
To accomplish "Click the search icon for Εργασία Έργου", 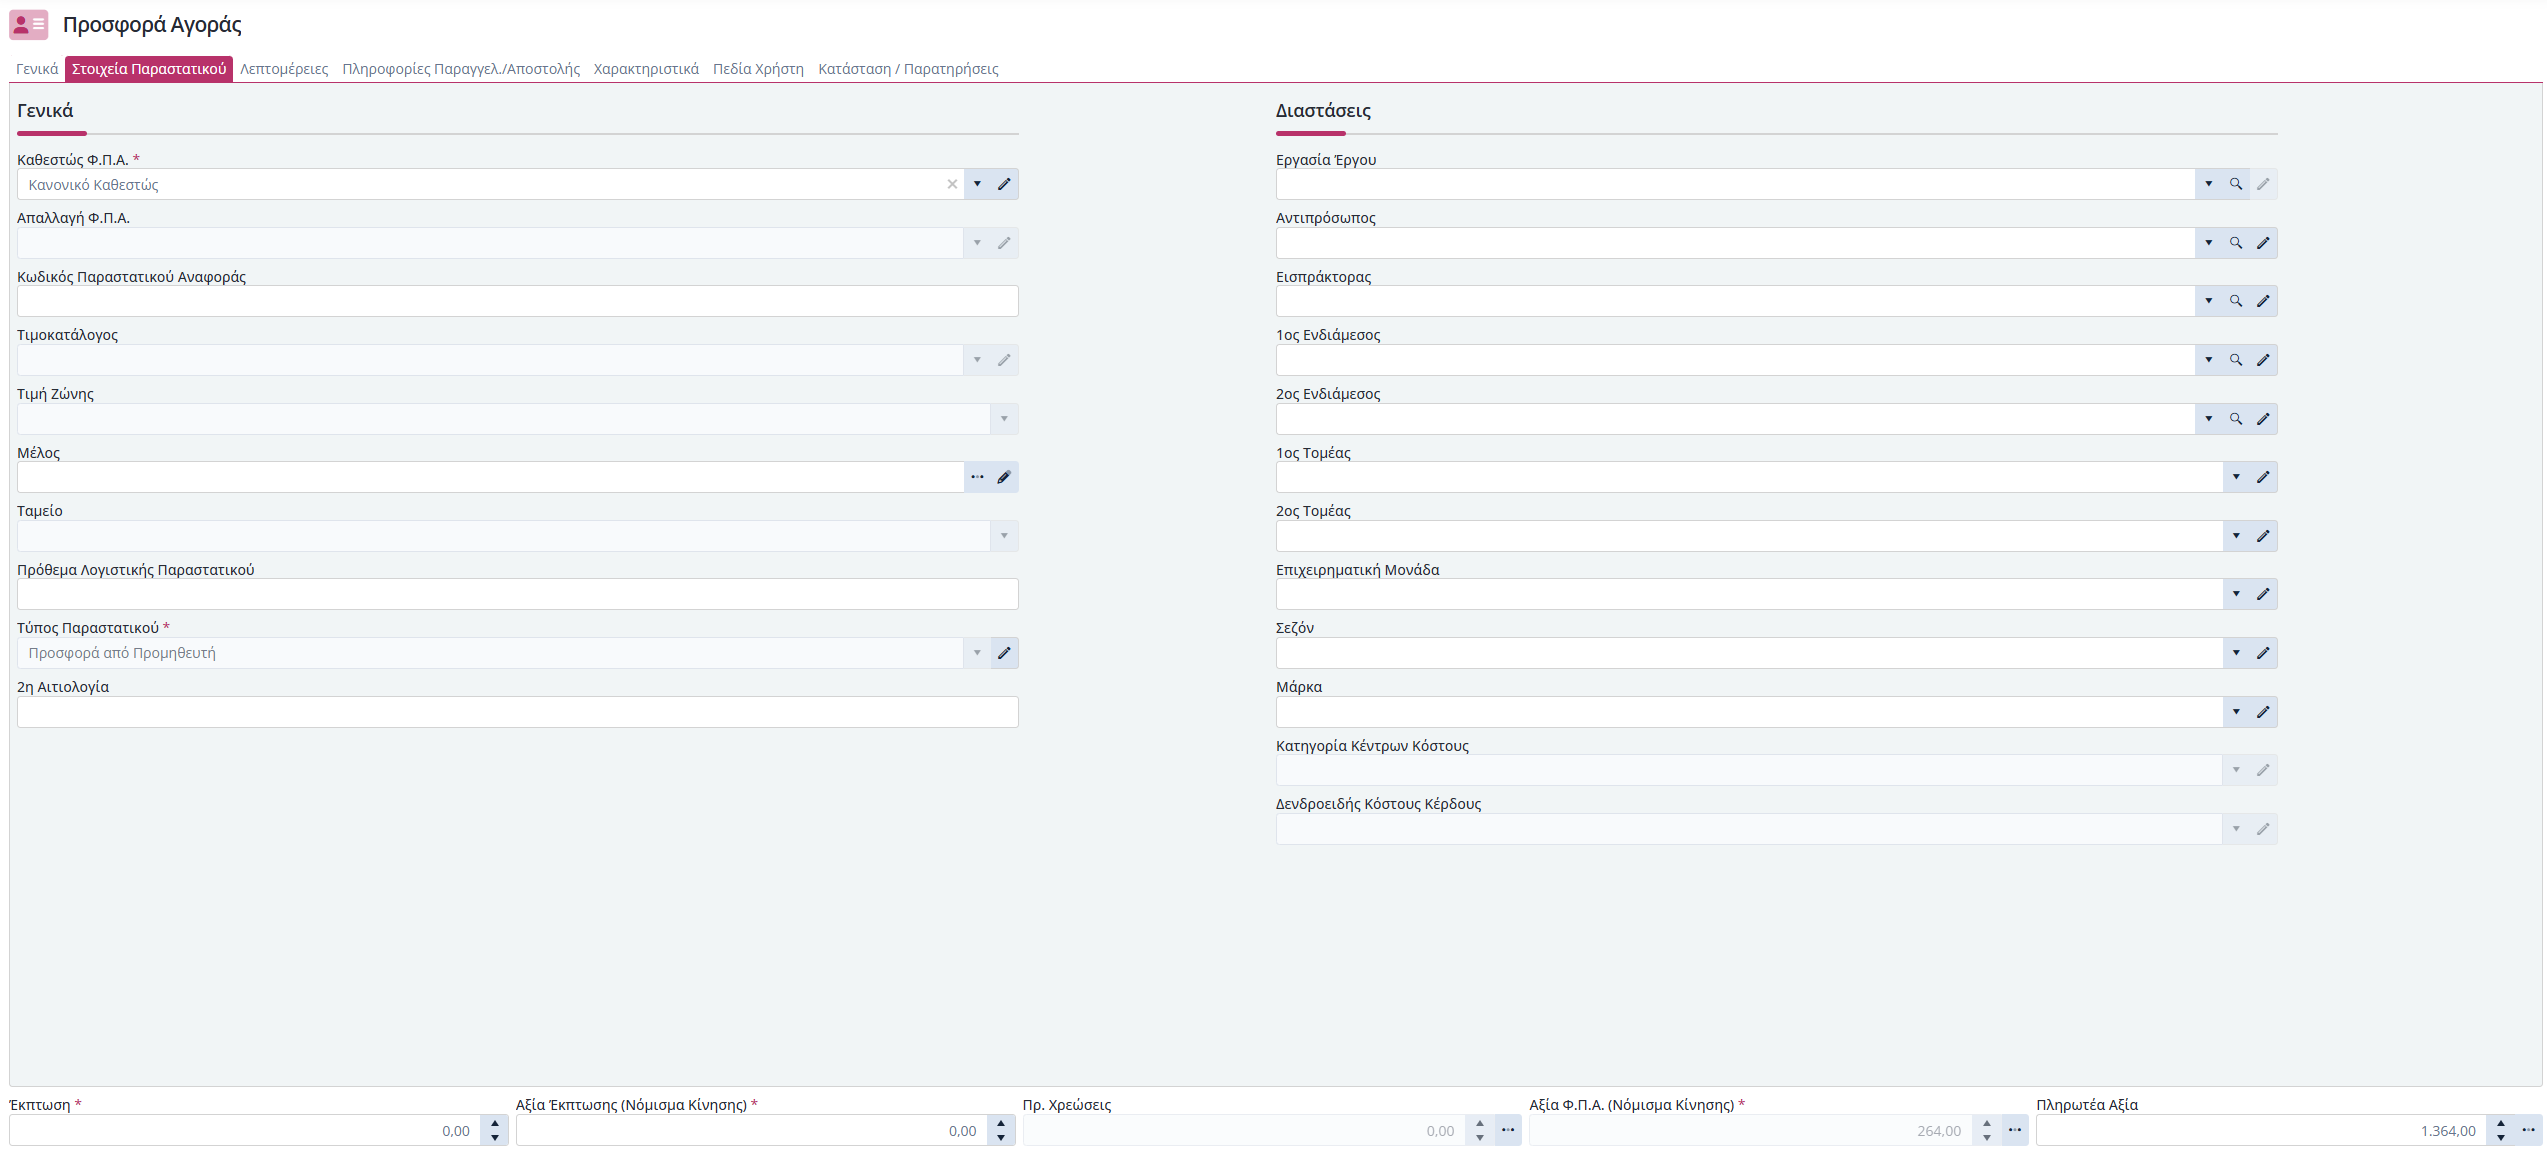I will 2236,184.
